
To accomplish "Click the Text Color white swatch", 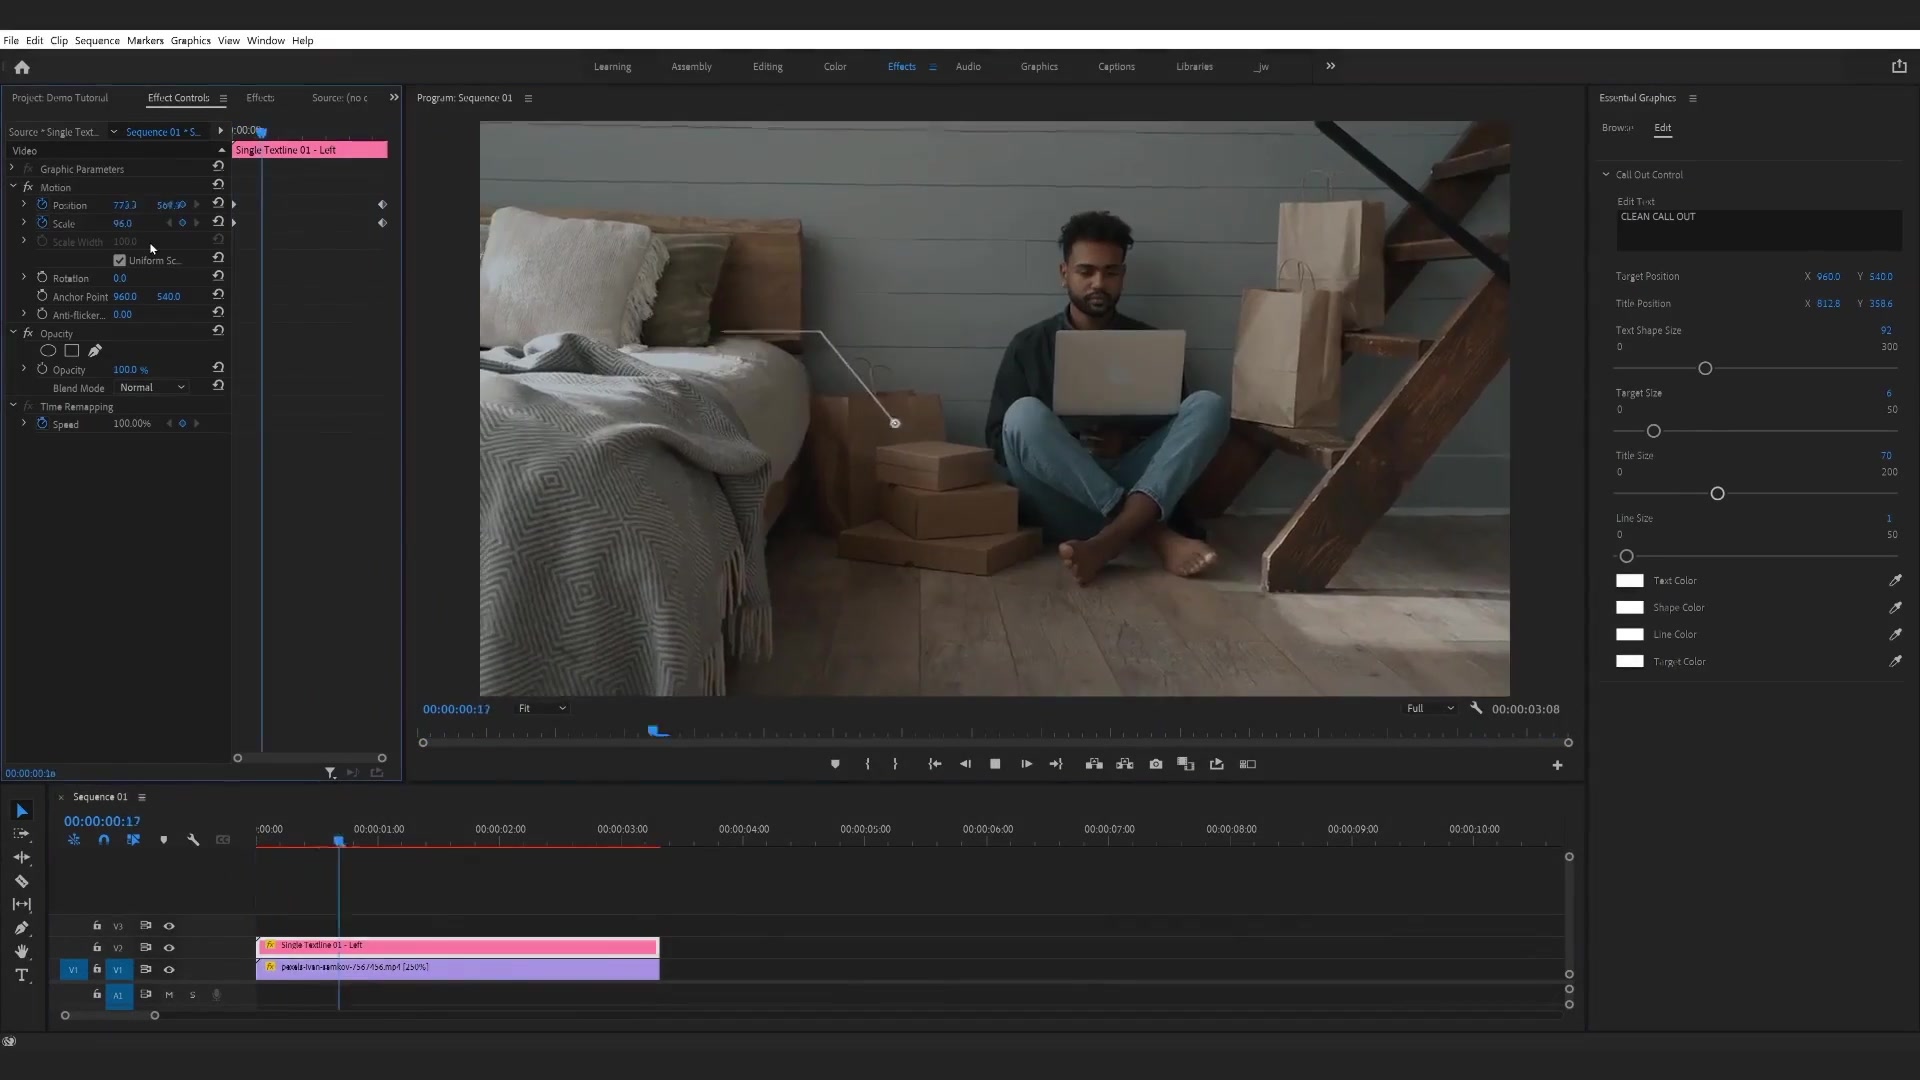I will pyautogui.click(x=1630, y=581).
